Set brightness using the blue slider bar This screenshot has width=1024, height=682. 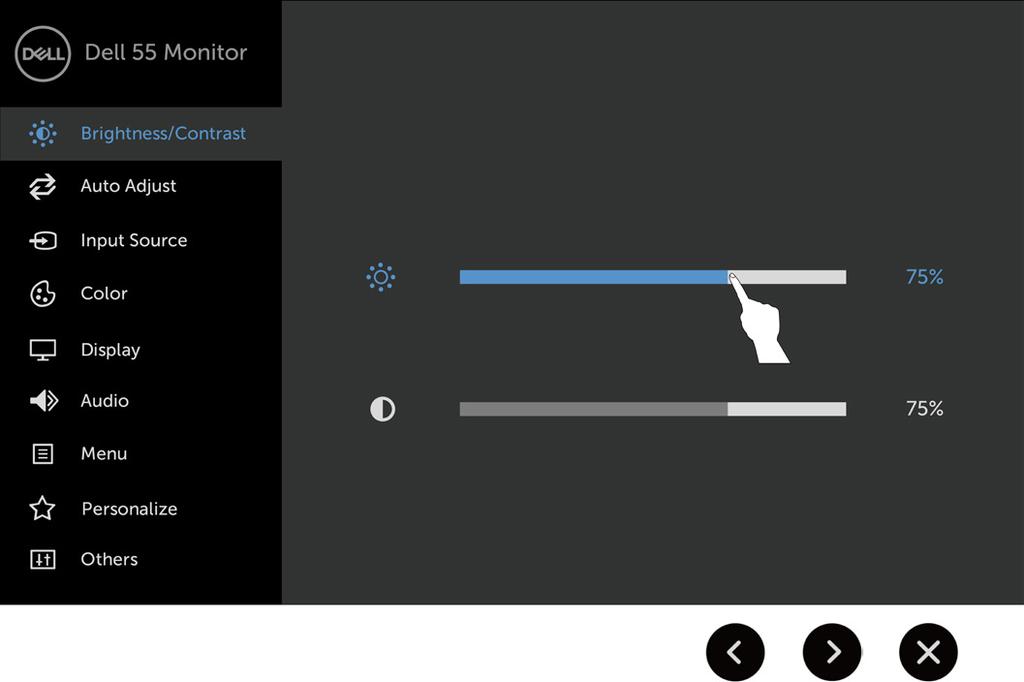point(653,277)
